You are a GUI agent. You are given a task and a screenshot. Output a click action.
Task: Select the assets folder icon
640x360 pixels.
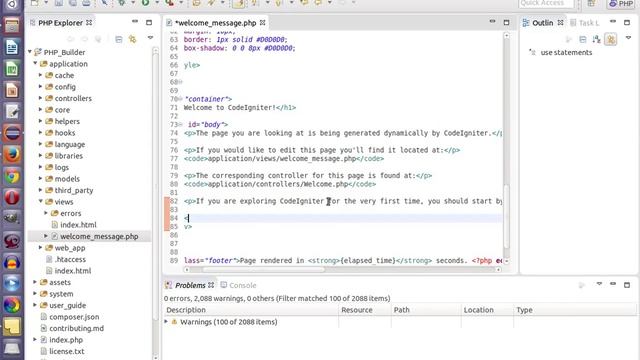[44, 282]
